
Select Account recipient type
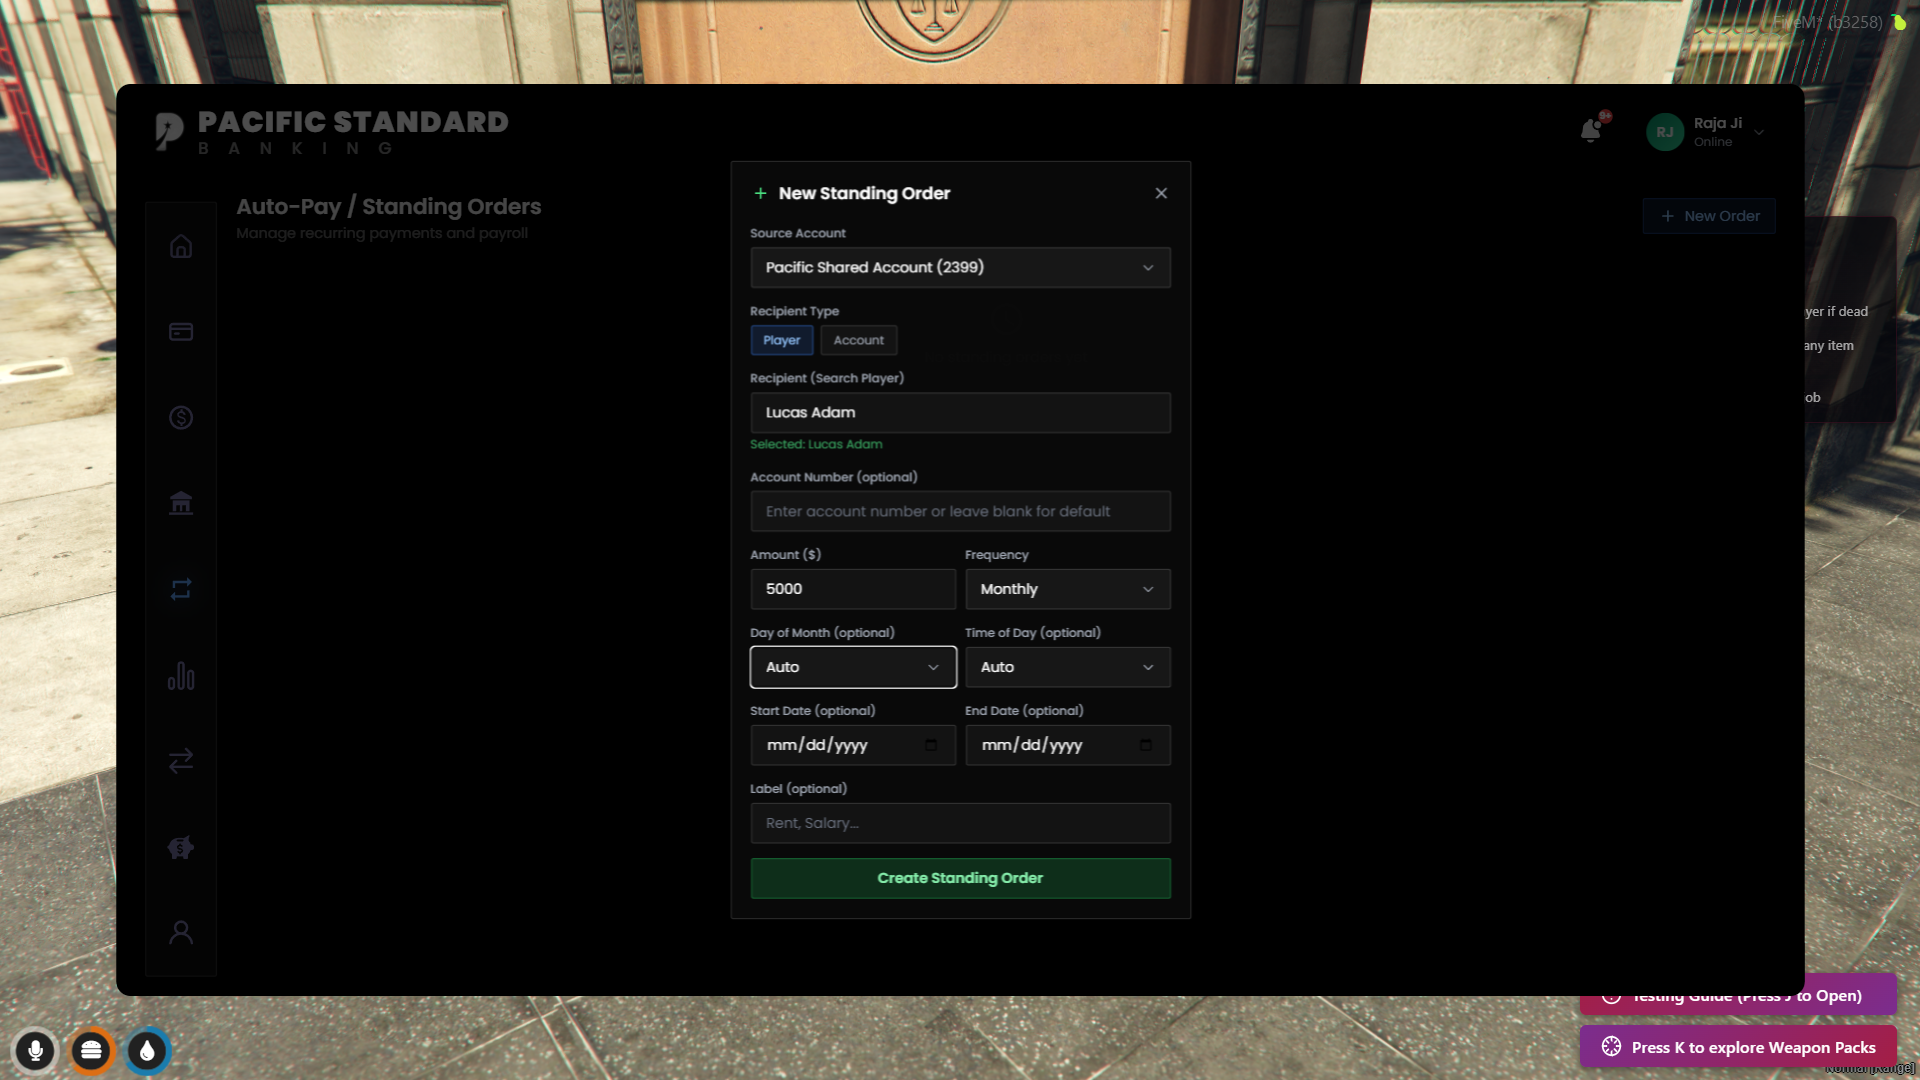[x=859, y=340]
